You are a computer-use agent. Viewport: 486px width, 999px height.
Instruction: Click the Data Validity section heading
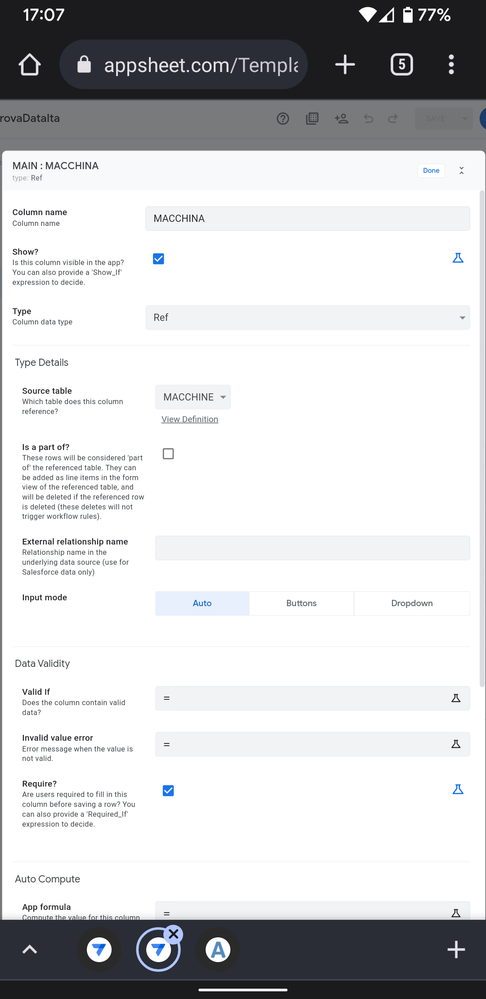point(42,663)
